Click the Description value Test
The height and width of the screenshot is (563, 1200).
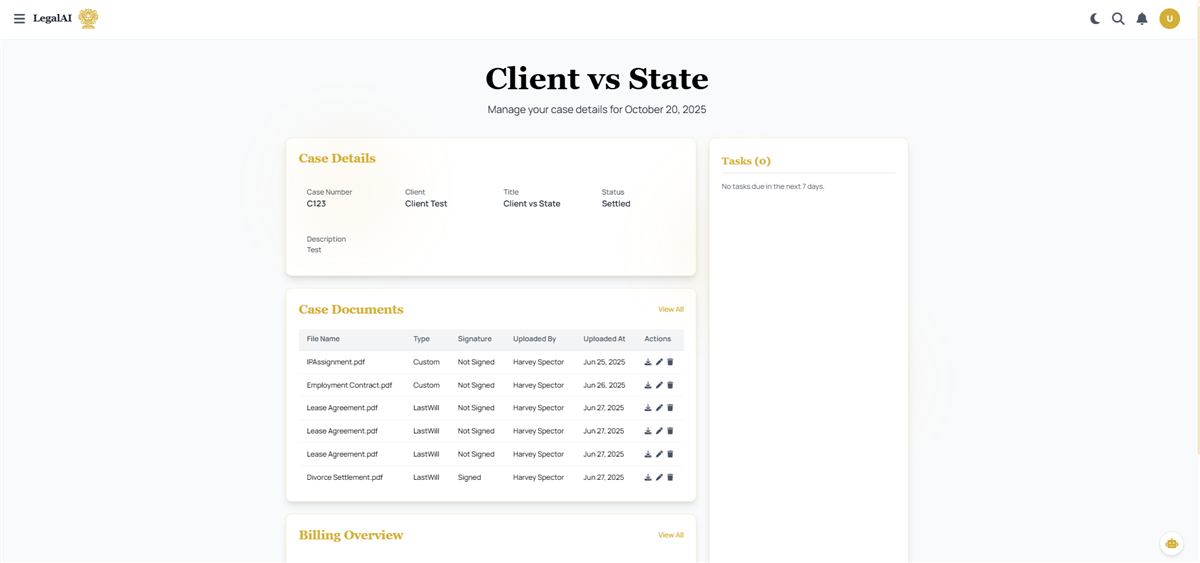point(314,250)
